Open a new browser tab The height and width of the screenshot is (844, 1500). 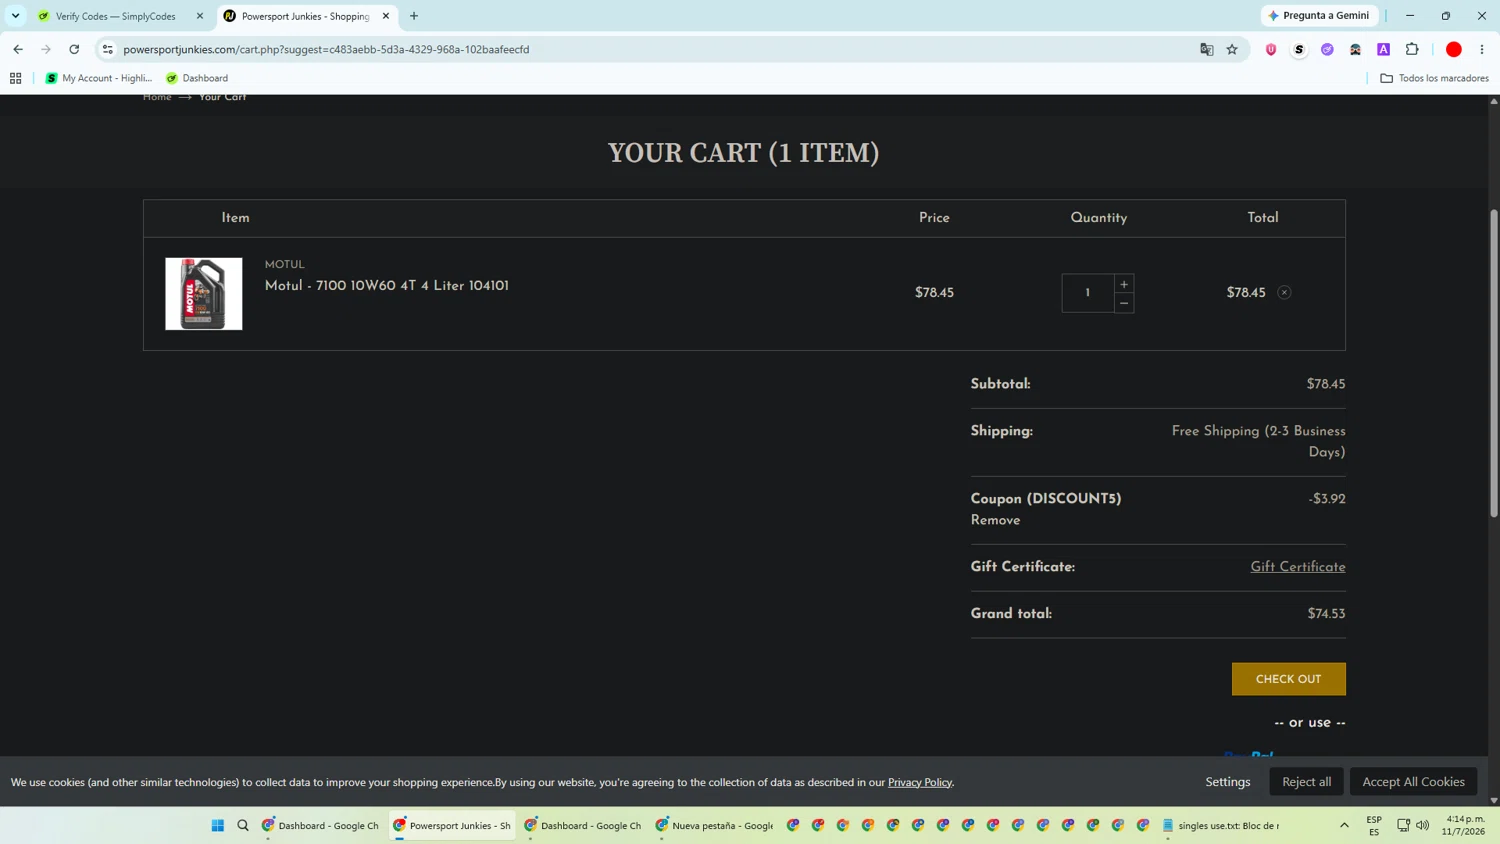click(414, 16)
